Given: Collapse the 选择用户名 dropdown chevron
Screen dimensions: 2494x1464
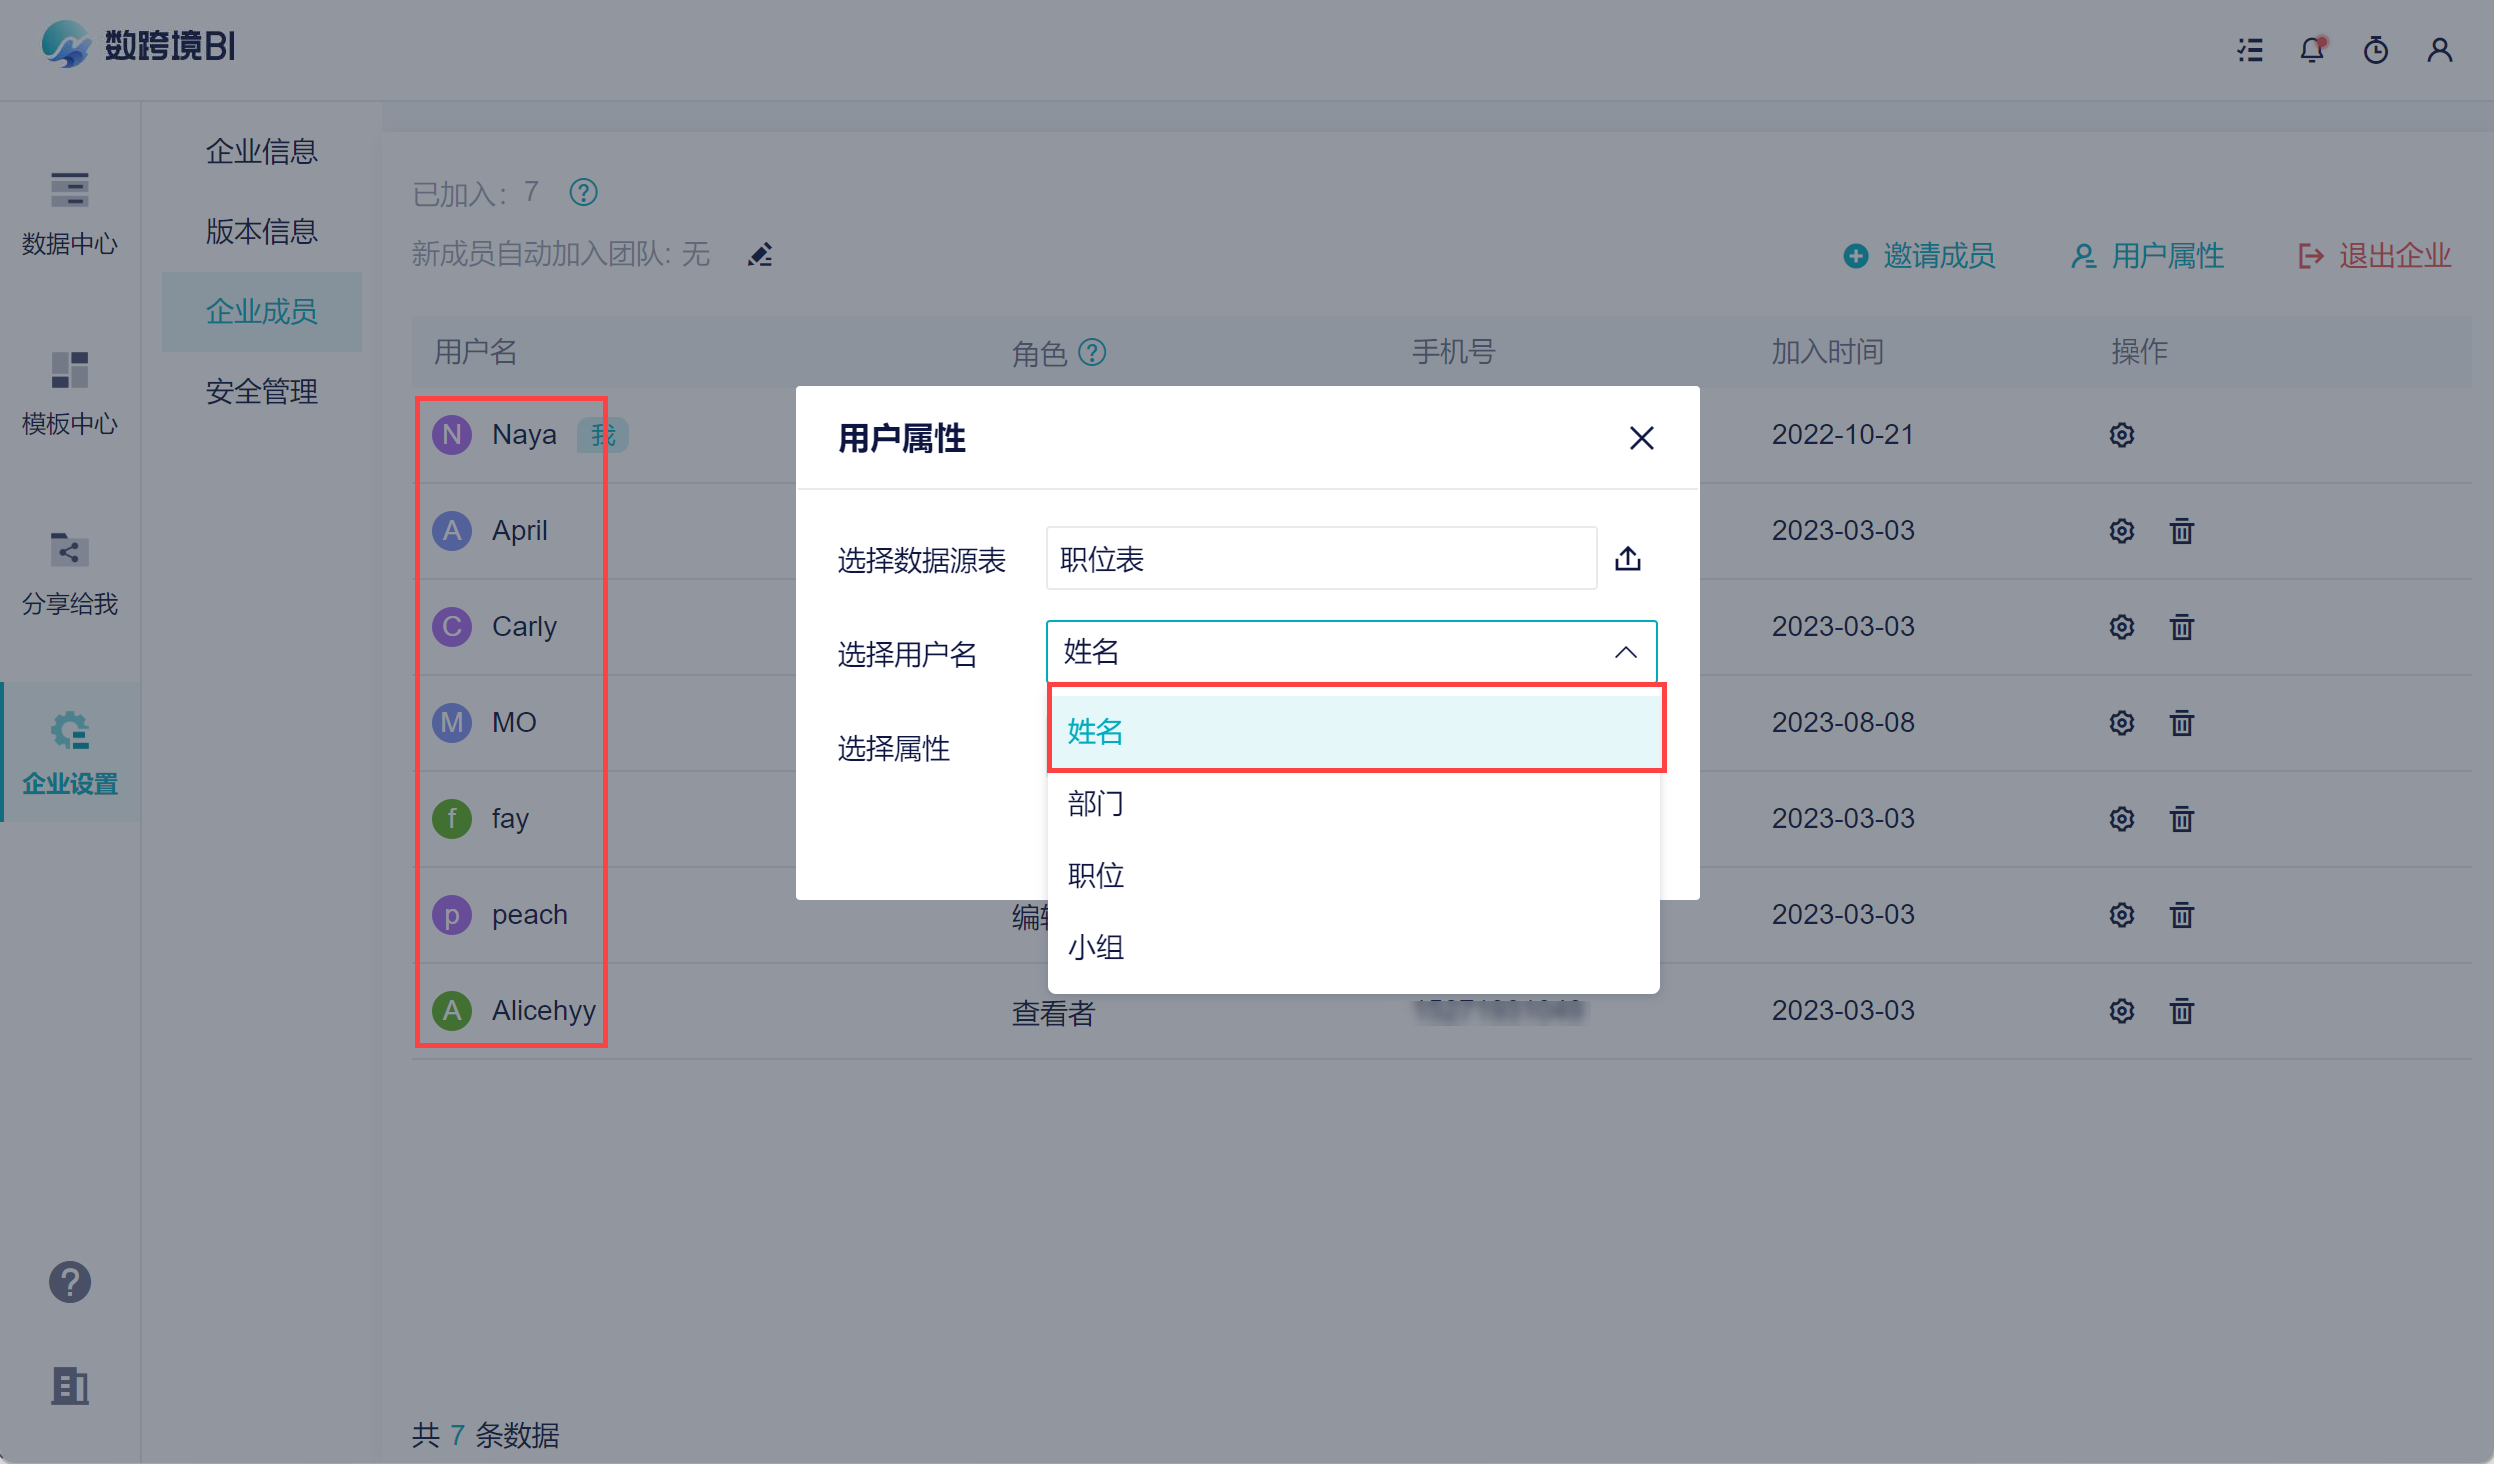Looking at the screenshot, I should point(1625,652).
